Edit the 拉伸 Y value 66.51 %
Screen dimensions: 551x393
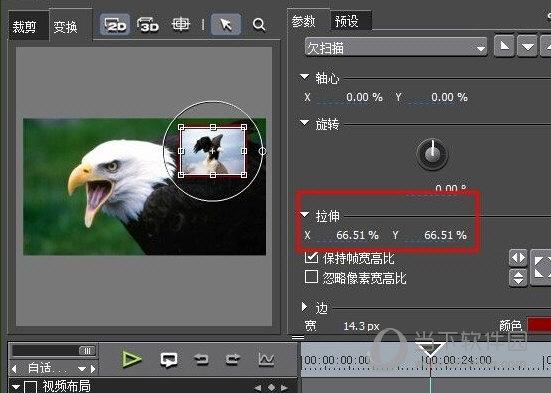[x=445, y=235]
